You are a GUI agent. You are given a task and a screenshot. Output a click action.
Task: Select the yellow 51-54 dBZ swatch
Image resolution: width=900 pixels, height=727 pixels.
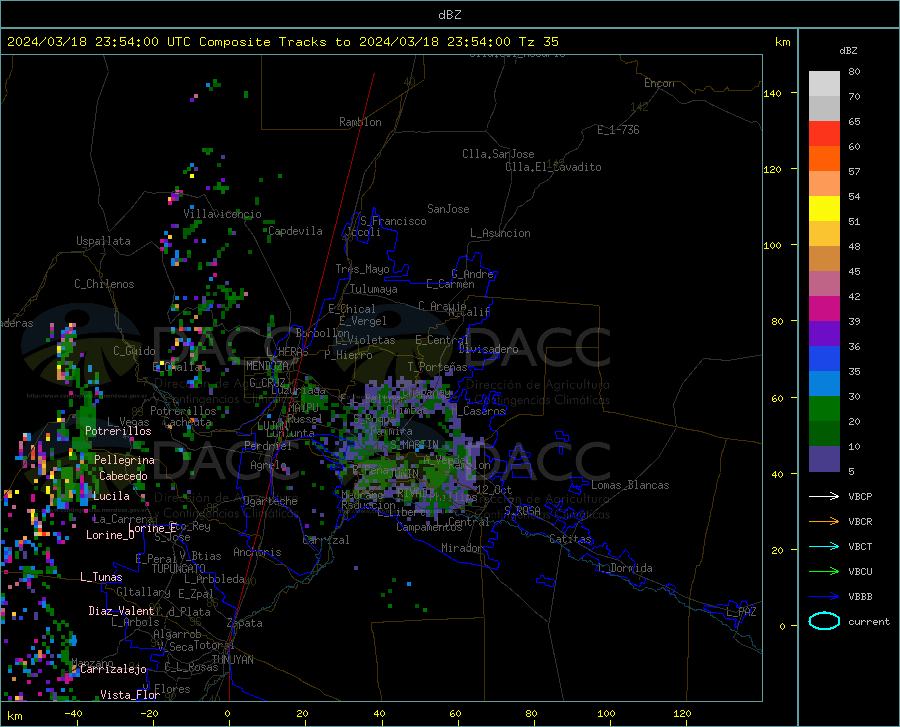824,209
